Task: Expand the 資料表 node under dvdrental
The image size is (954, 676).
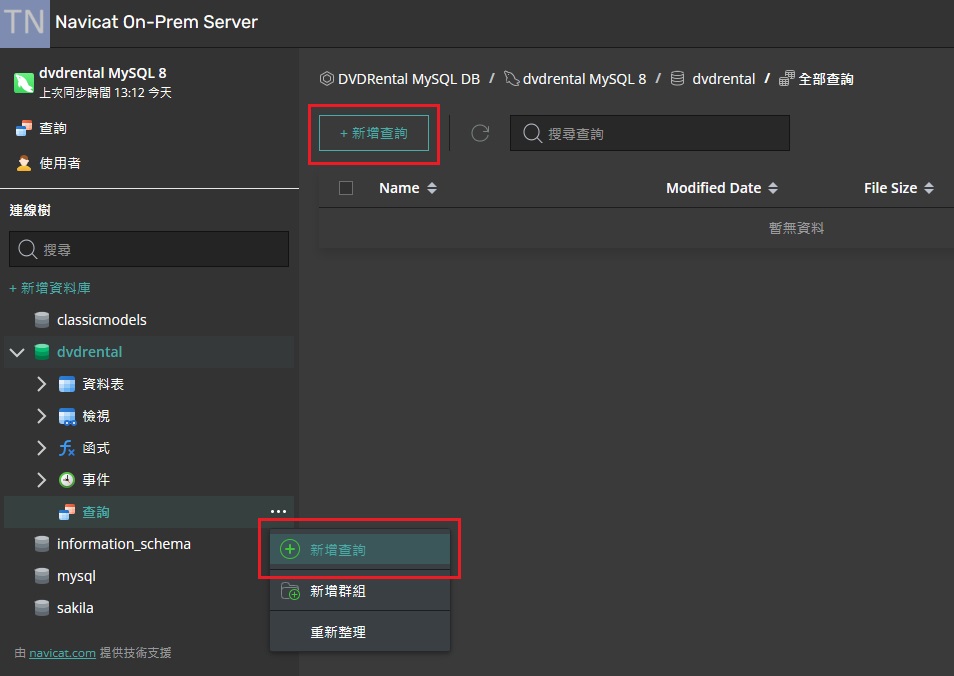Action: (x=41, y=383)
